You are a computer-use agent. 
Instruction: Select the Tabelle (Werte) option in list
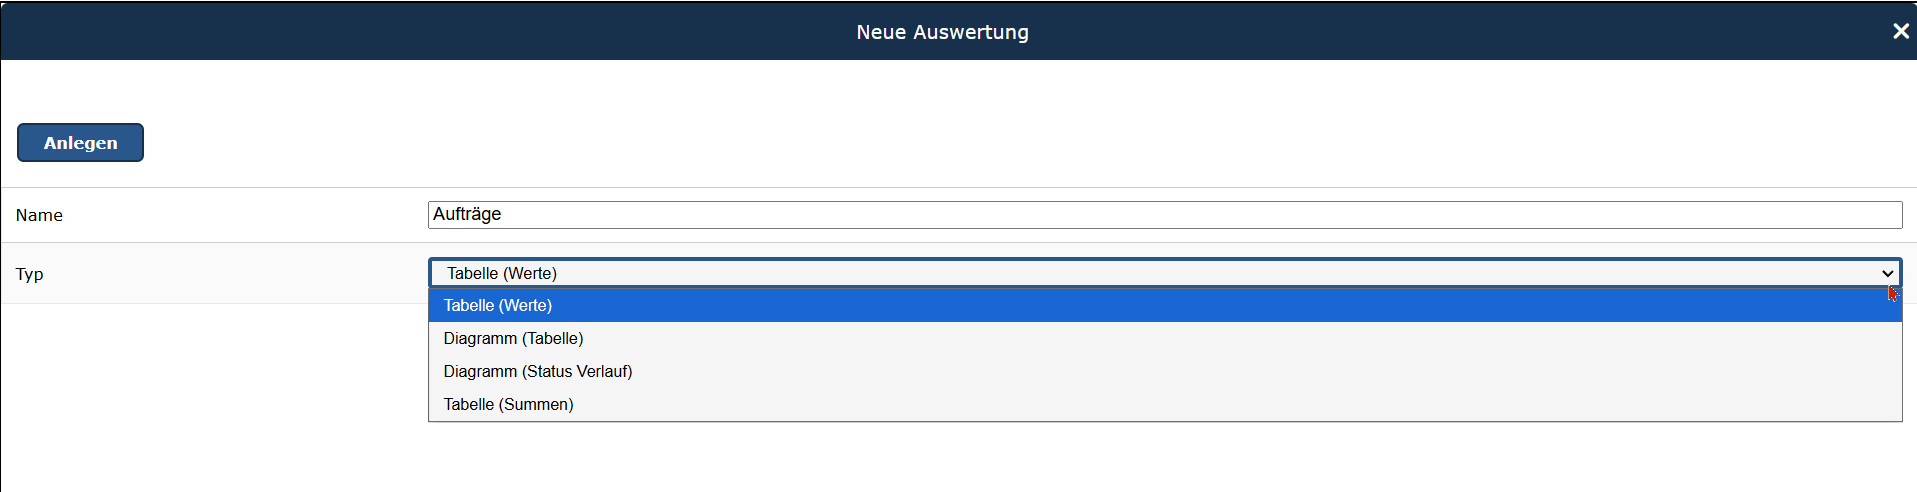[x=1165, y=305]
